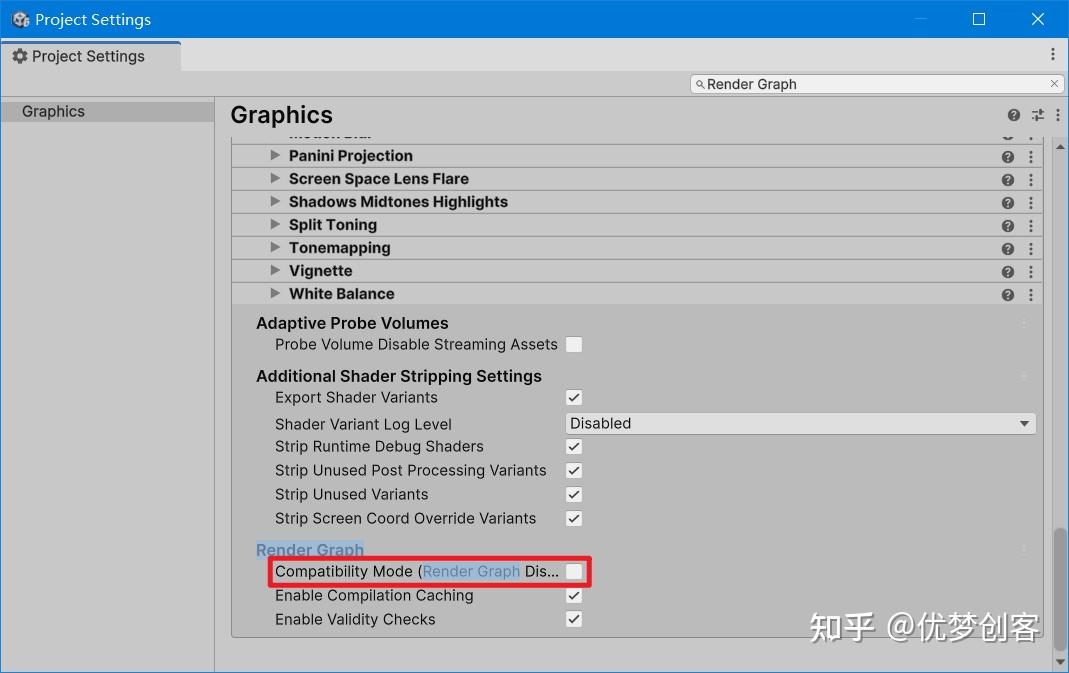1069x673 pixels.
Task: Expand the Split Toning section
Action: click(275, 225)
